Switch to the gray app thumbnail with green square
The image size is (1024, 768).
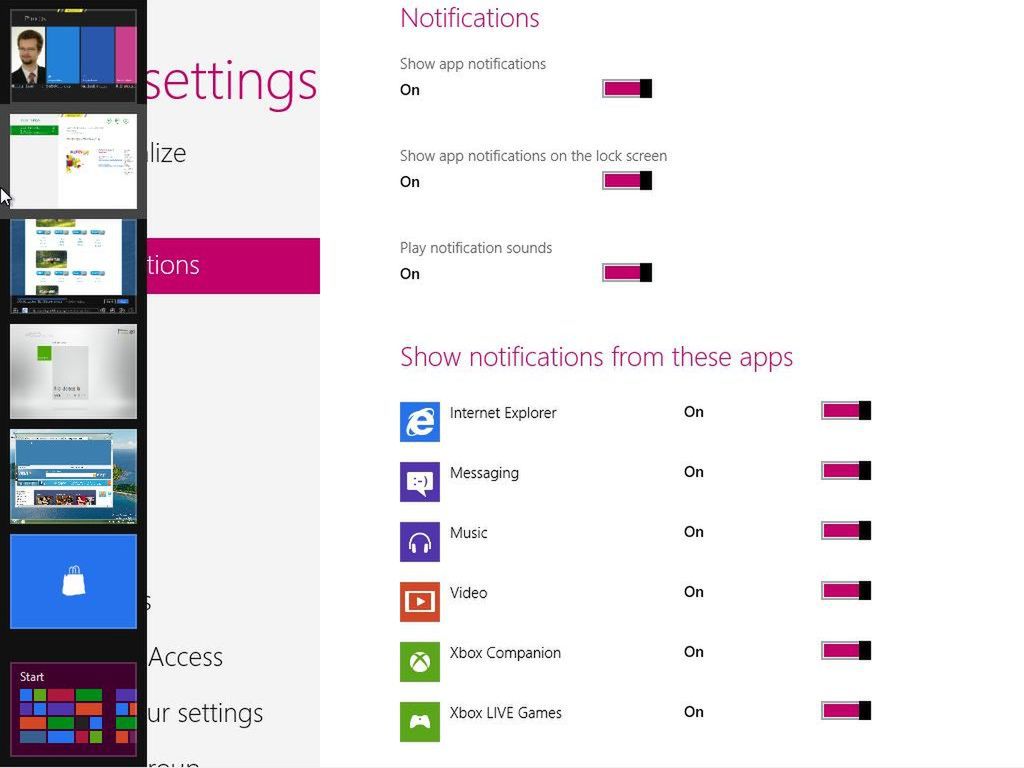(73, 372)
